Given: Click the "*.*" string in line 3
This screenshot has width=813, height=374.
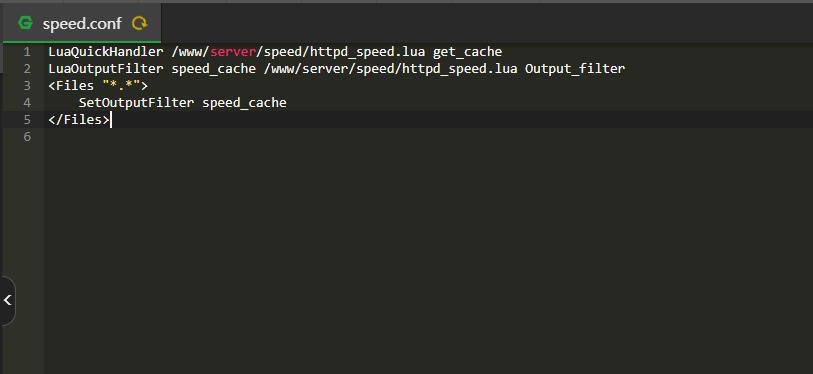Looking at the screenshot, I should pyautogui.click(x=121, y=86).
